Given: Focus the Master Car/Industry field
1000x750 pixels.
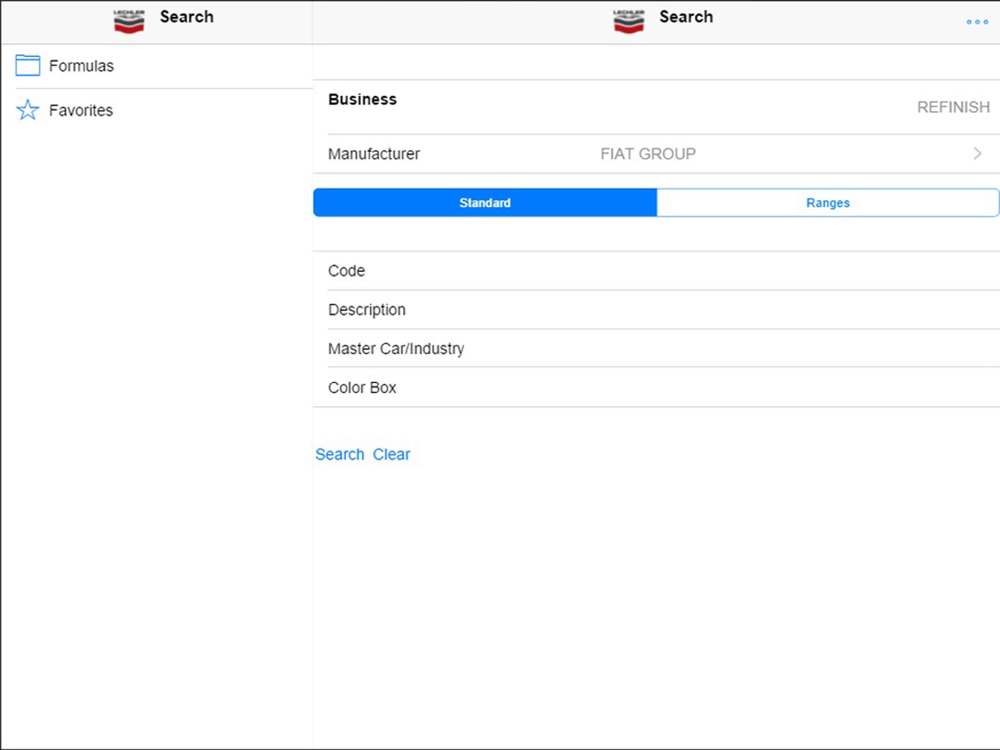Looking at the screenshot, I should [x=656, y=348].
